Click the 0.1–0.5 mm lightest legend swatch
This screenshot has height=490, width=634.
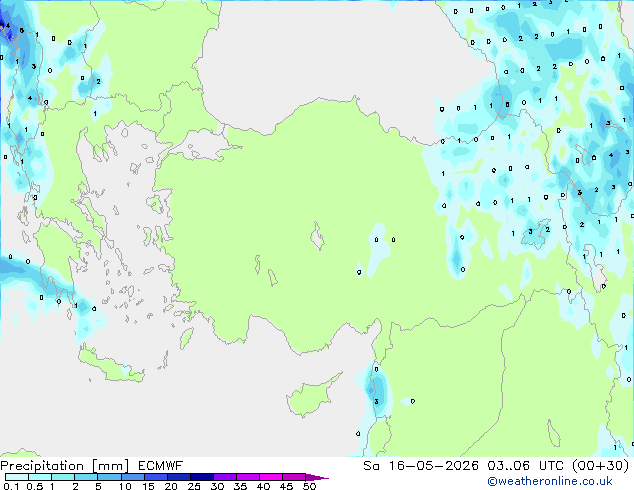tap(17, 477)
